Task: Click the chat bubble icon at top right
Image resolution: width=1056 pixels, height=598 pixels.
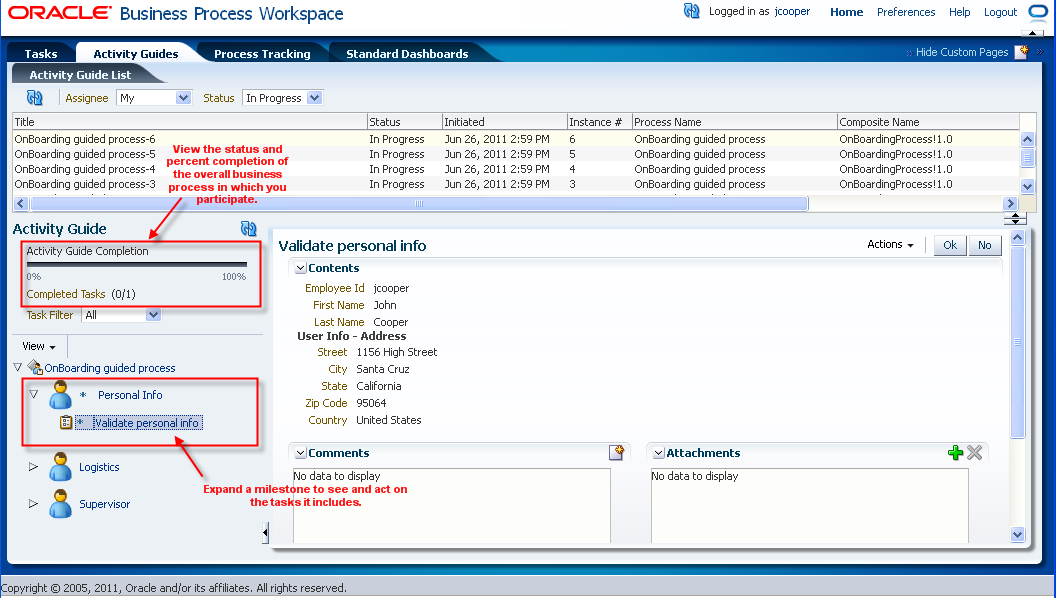Action: pyautogui.click(x=1038, y=11)
